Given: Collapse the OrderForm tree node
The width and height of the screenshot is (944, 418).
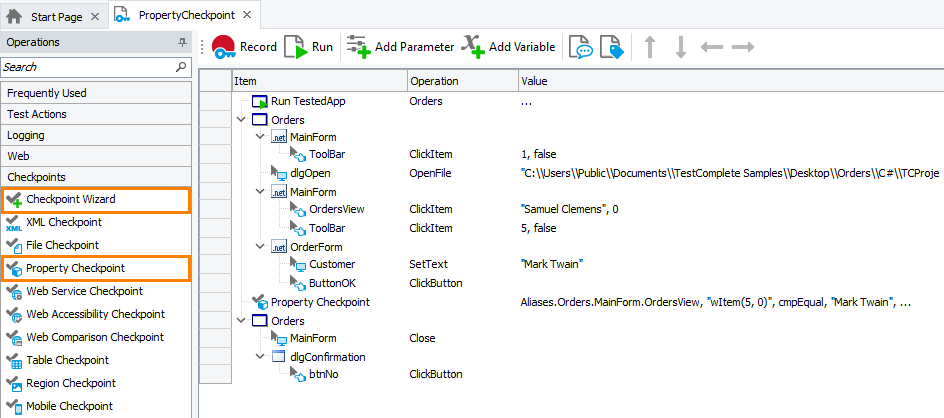Looking at the screenshot, I should (x=260, y=247).
